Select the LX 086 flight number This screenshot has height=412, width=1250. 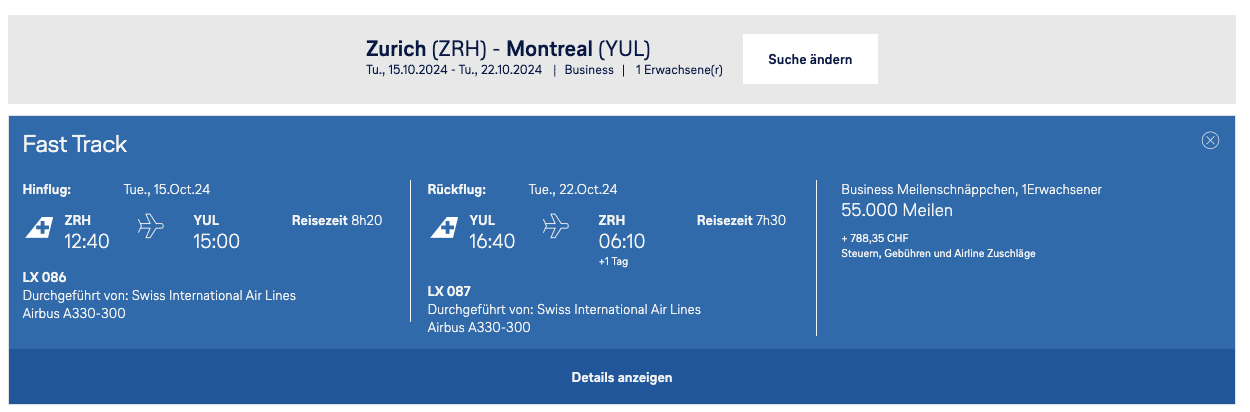44,277
